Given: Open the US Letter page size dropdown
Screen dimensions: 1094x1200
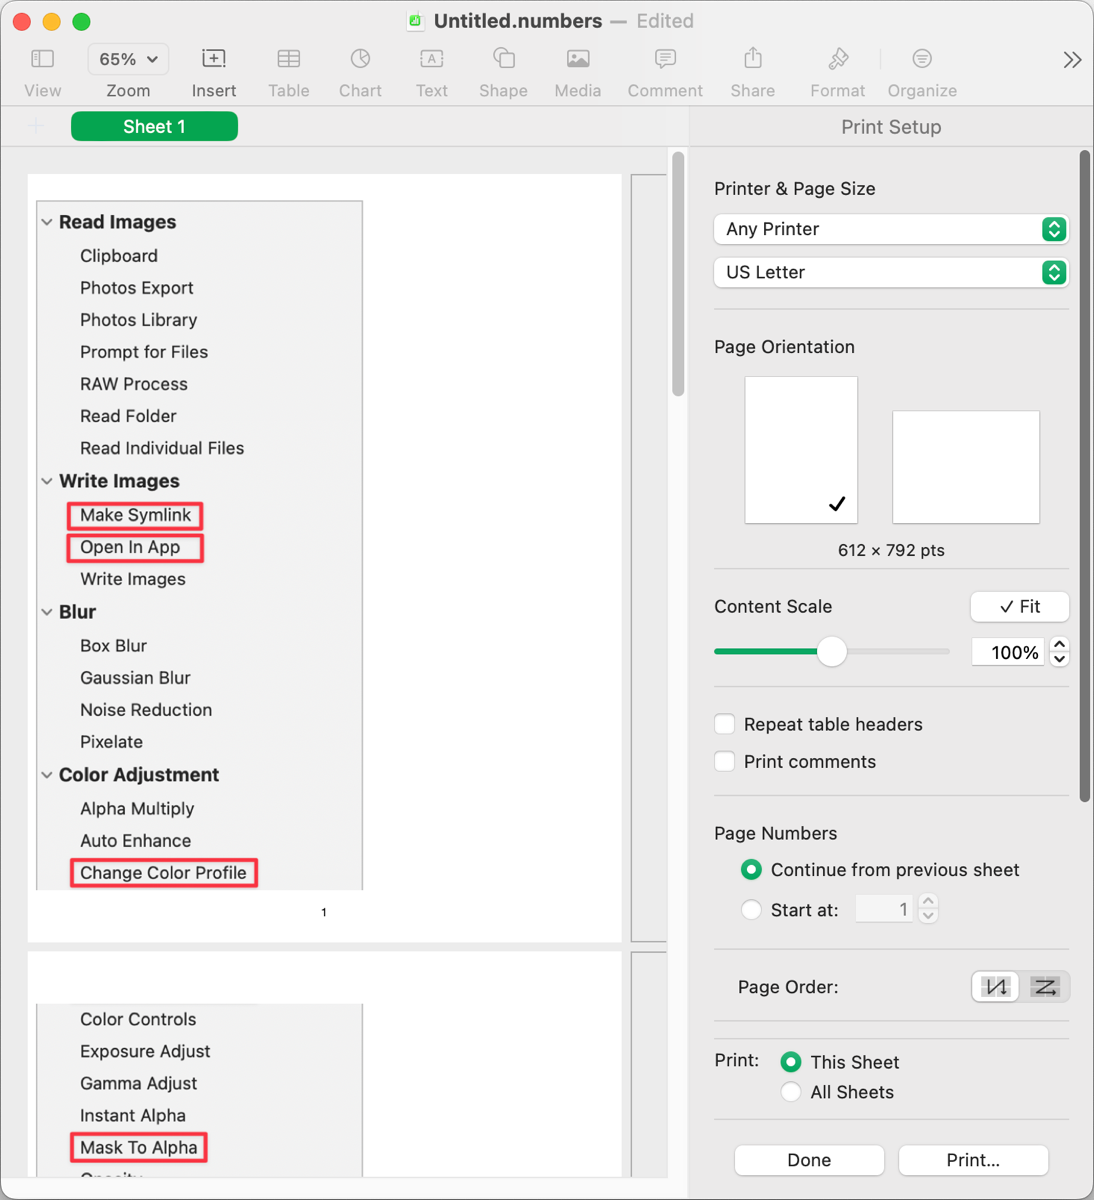Looking at the screenshot, I should 890,272.
